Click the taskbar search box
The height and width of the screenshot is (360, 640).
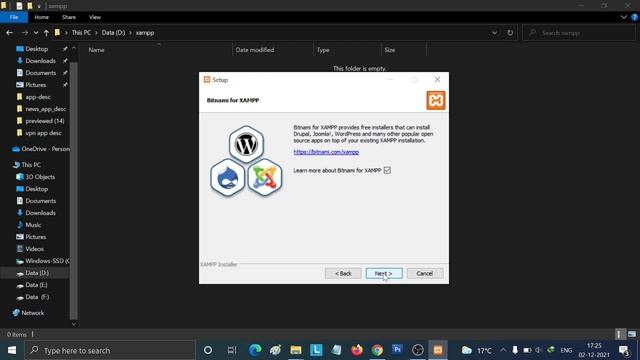click(x=110, y=350)
